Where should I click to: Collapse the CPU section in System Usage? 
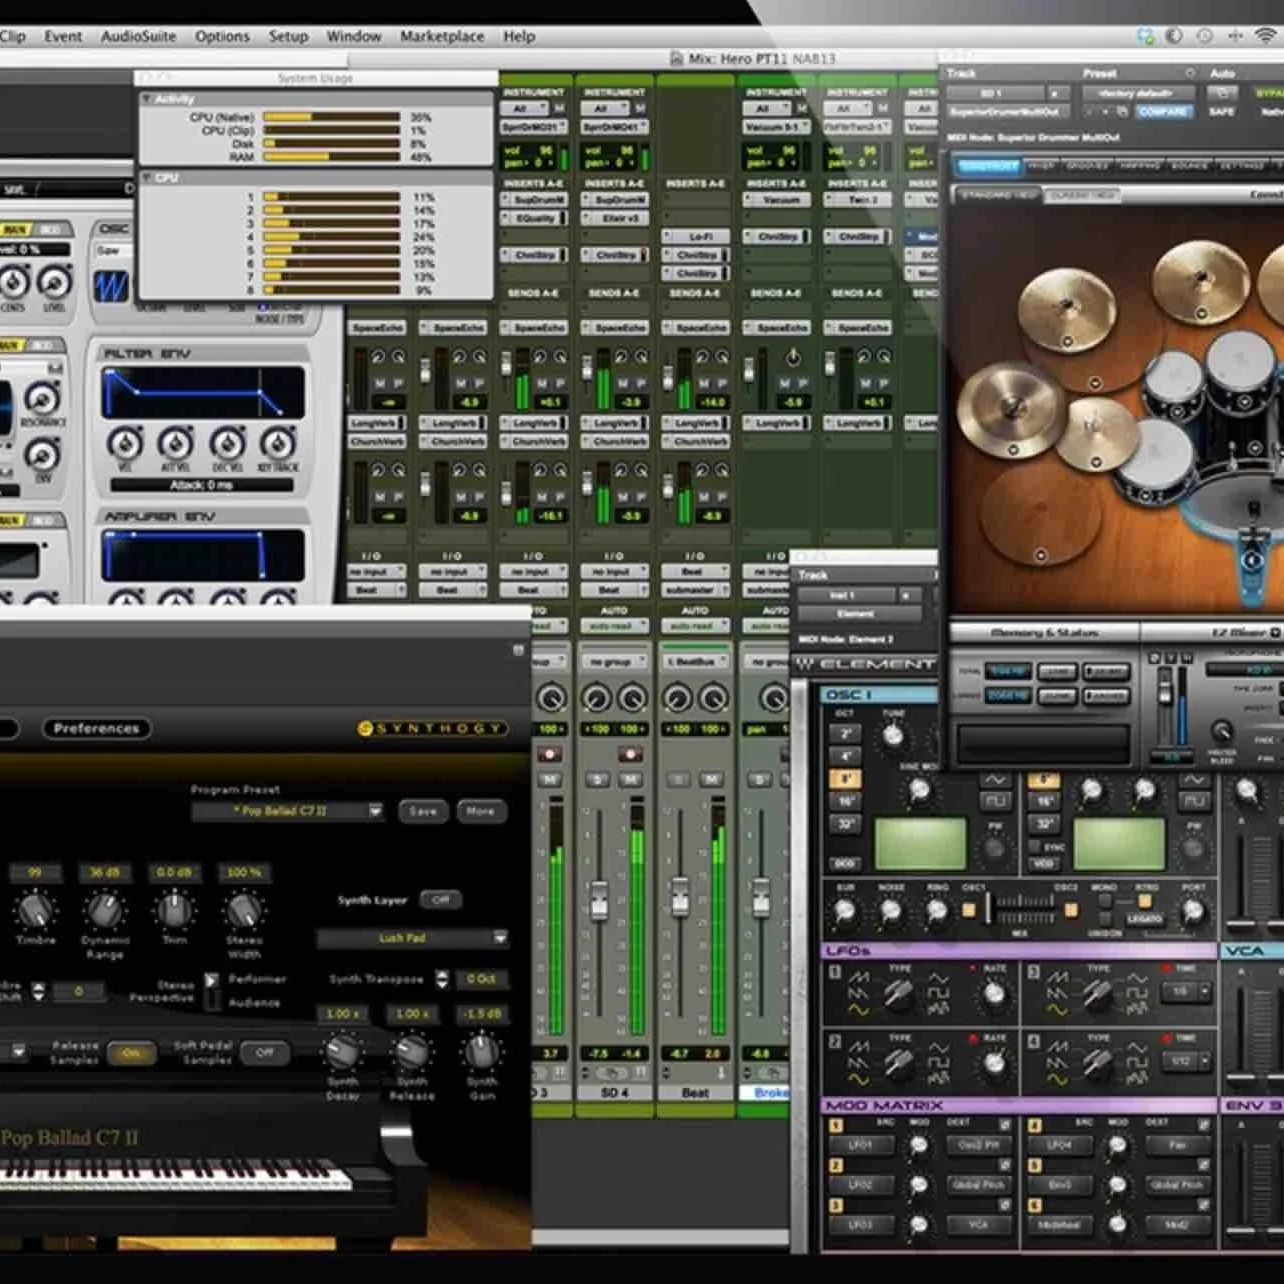[147, 177]
